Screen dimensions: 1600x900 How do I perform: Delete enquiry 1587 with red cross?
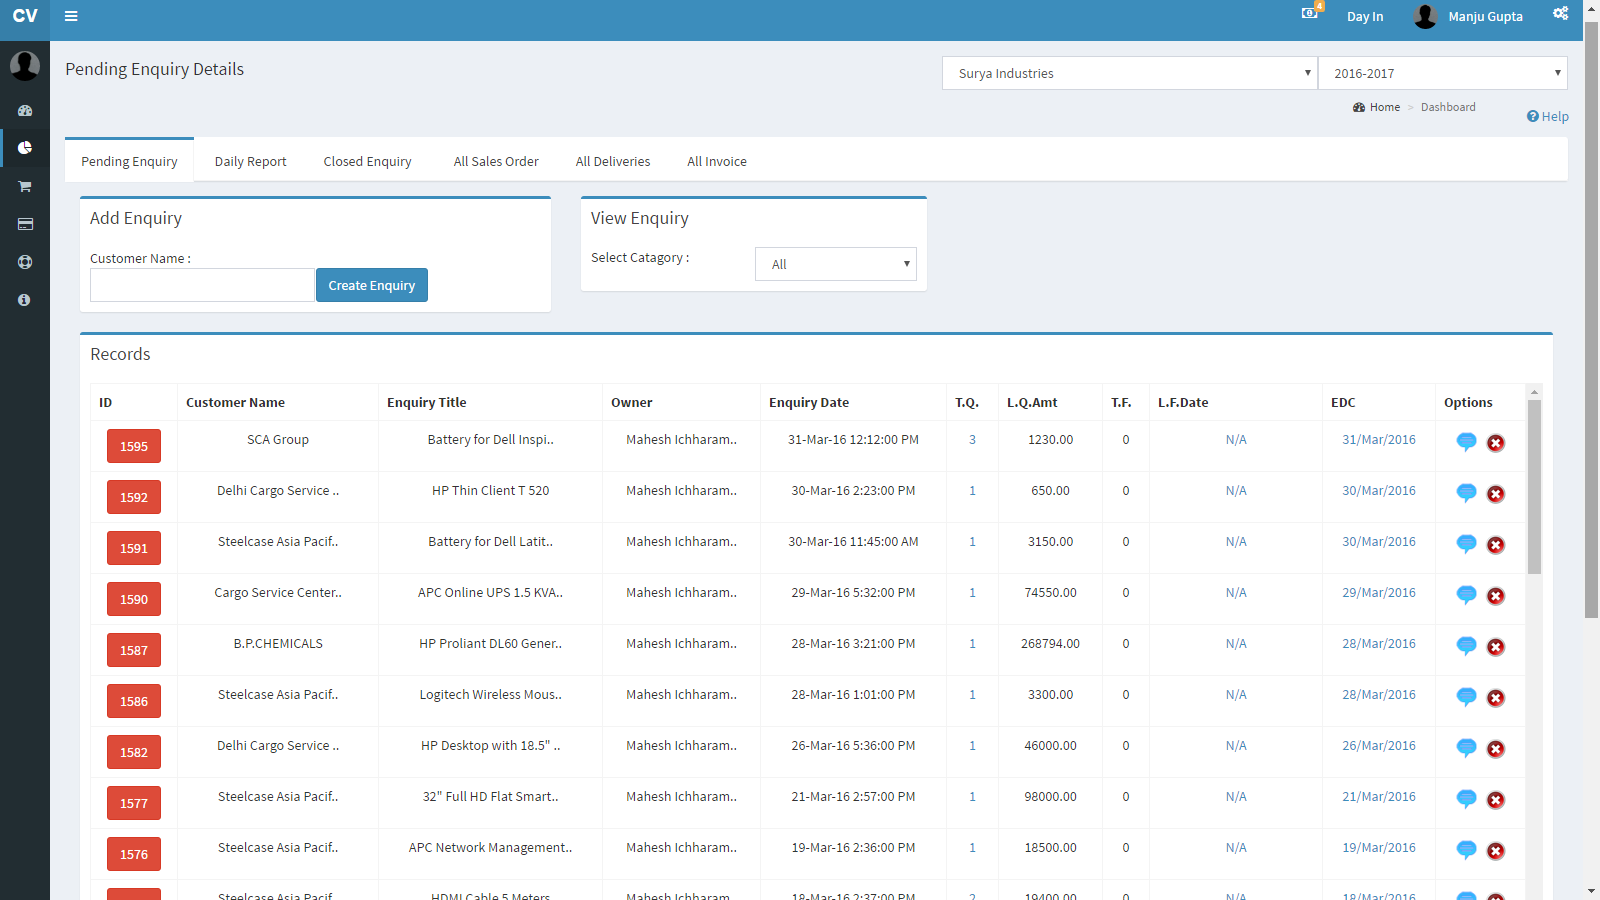pyautogui.click(x=1495, y=647)
